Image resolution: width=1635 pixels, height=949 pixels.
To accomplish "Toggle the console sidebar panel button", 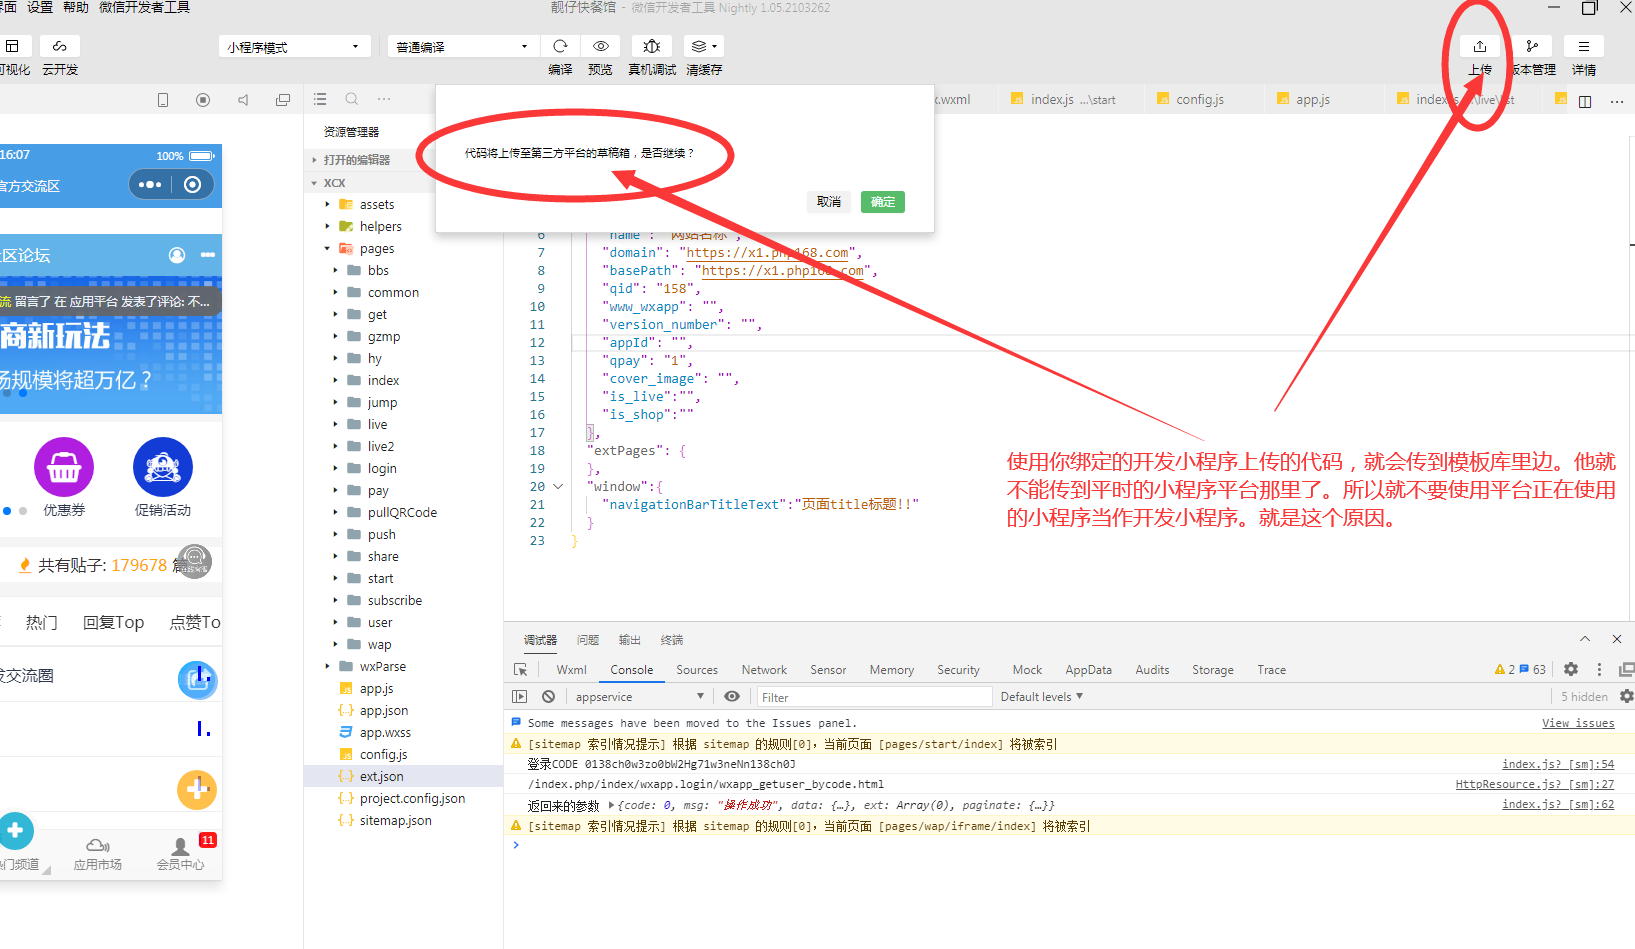I will (519, 697).
